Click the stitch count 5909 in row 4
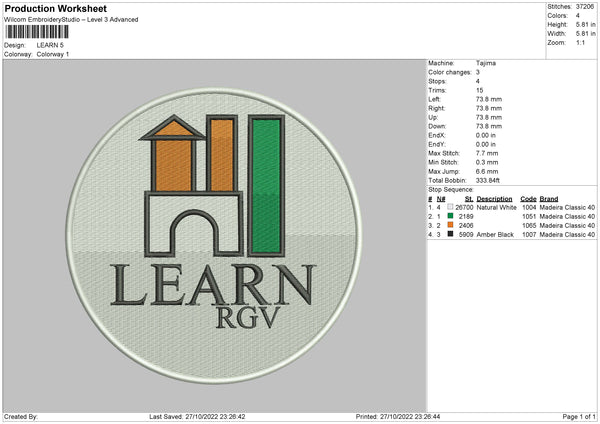 pos(466,235)
